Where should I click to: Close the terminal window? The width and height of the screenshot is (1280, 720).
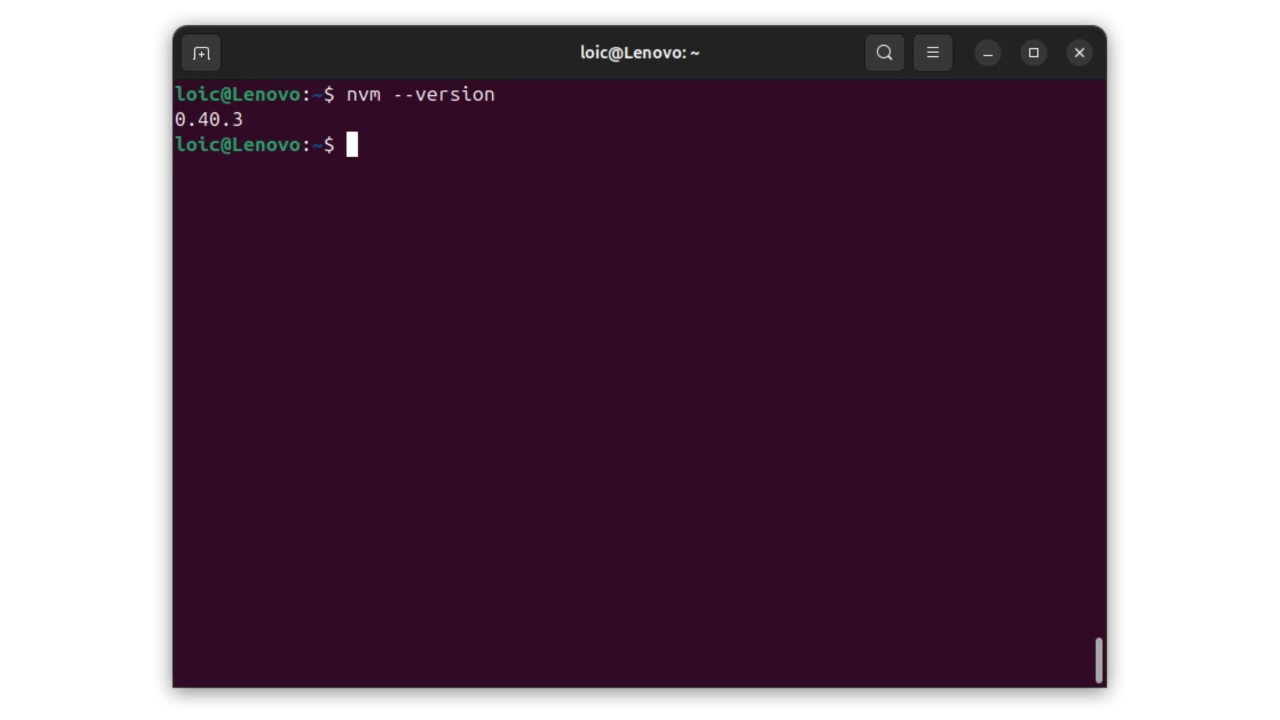tap(1079, 53)
